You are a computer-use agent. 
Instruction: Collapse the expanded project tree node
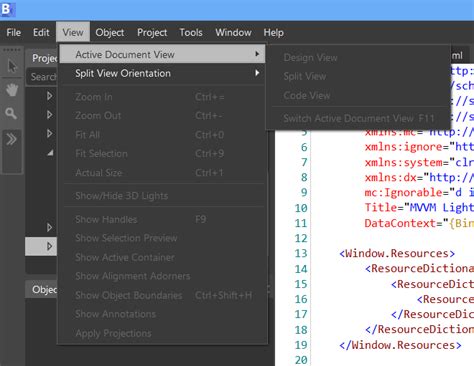(50, 153)
